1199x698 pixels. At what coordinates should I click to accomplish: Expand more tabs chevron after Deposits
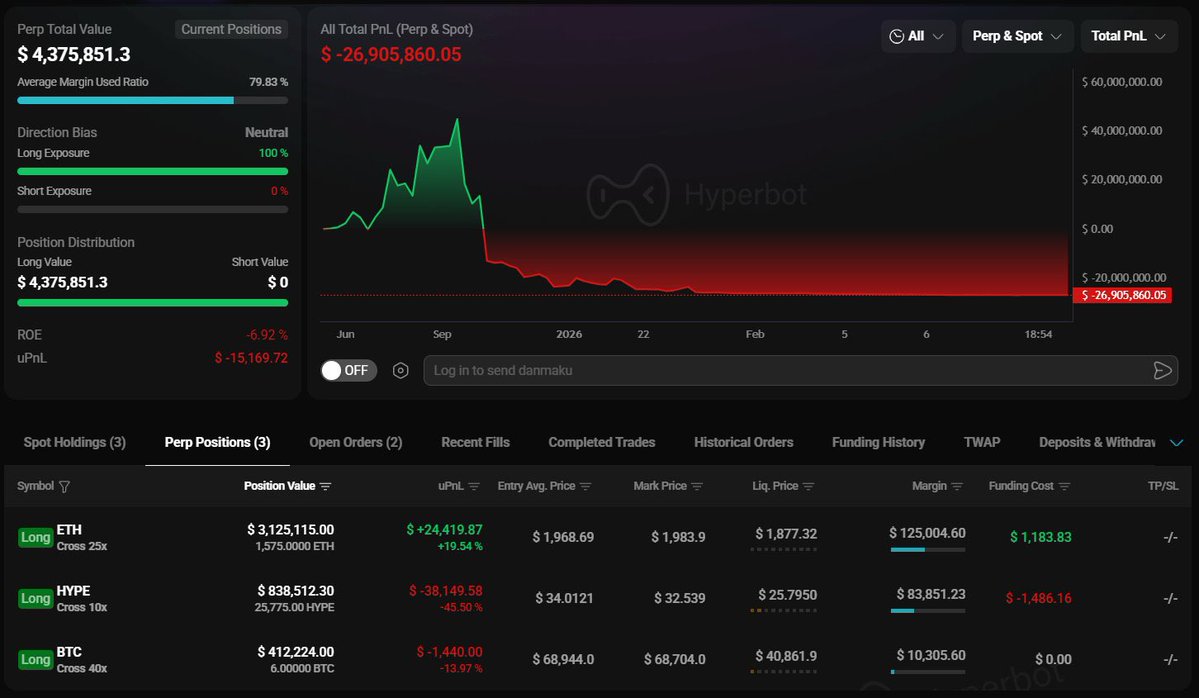1176,443
